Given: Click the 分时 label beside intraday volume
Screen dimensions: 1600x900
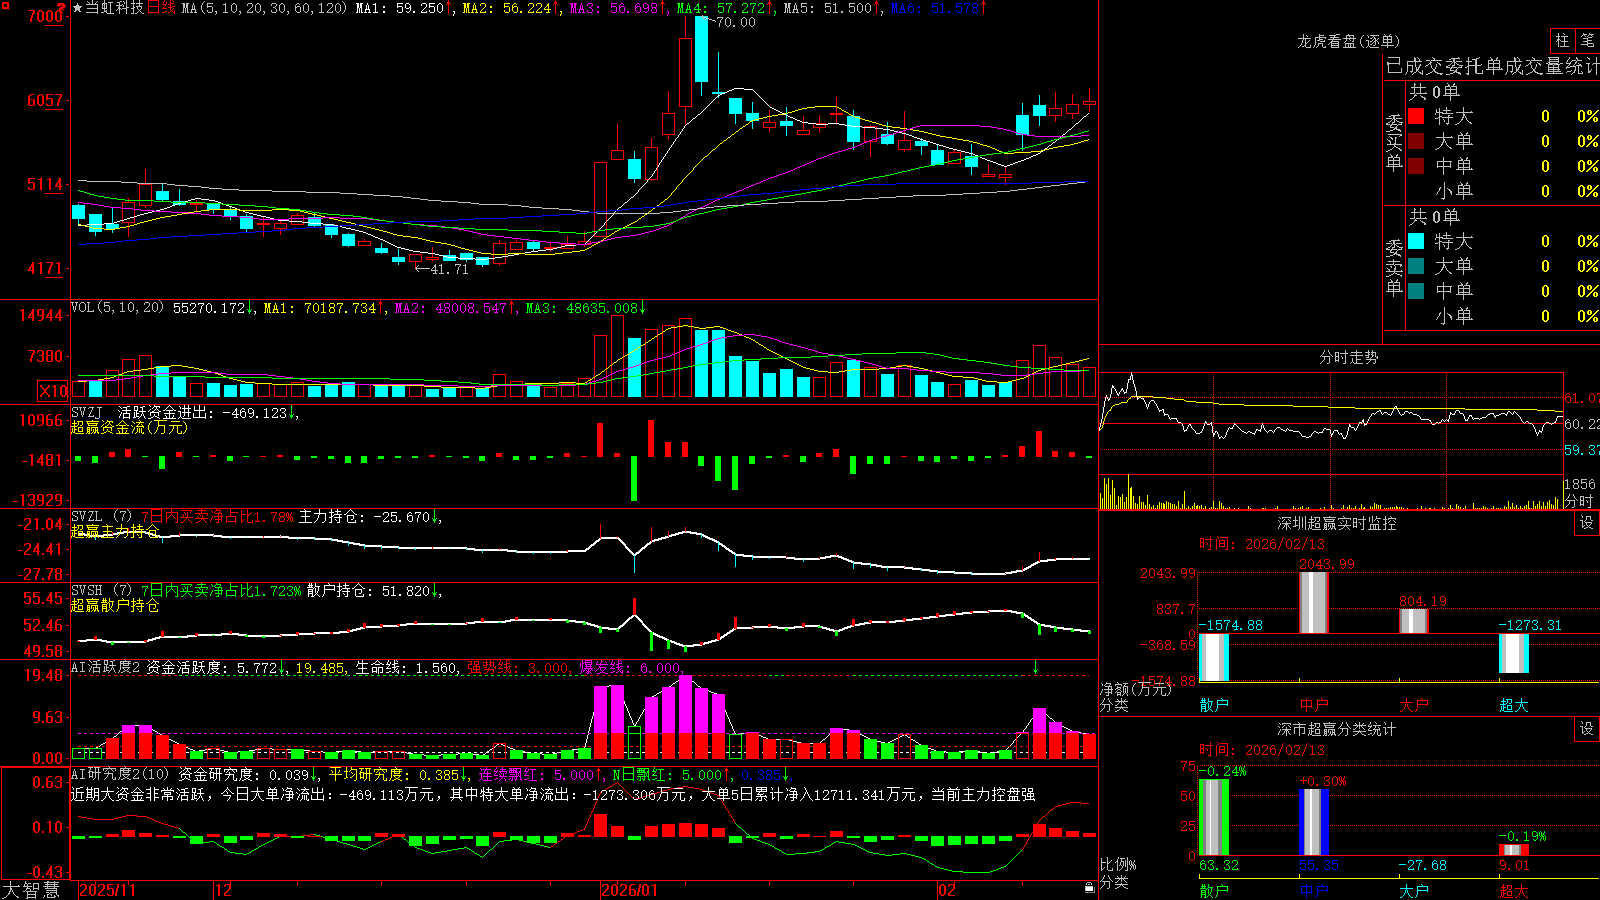Looking at the screenshot, I should point(1579,500).
